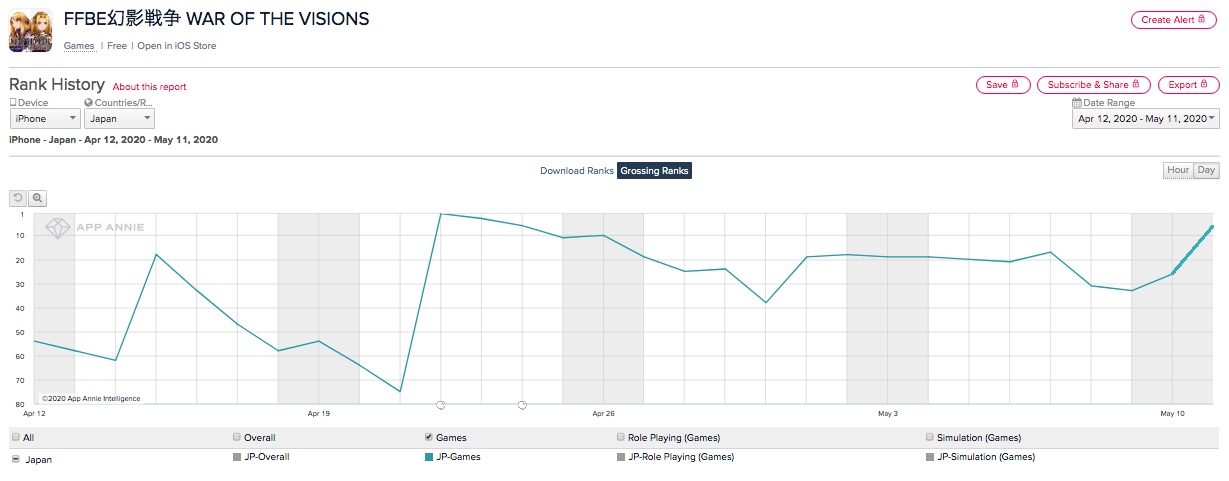Uncheck the Games category checkbox
This screenshot has height=481, width=1229.
[x=429, y=437]
